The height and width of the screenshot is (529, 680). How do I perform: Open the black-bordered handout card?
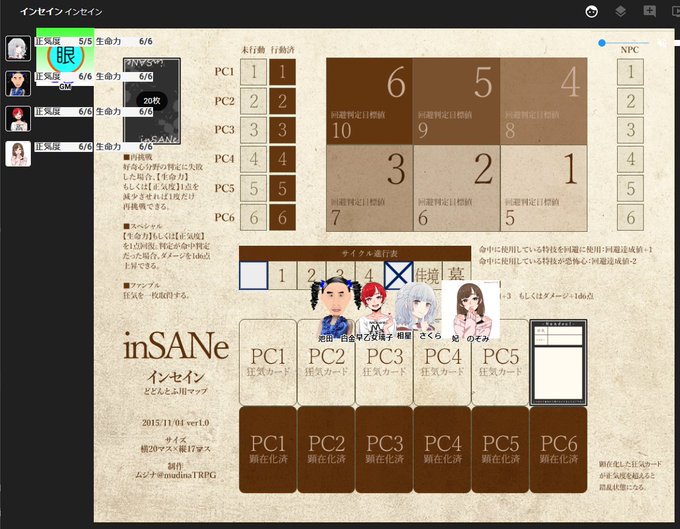pyautogui.click(x=559, y=362)
